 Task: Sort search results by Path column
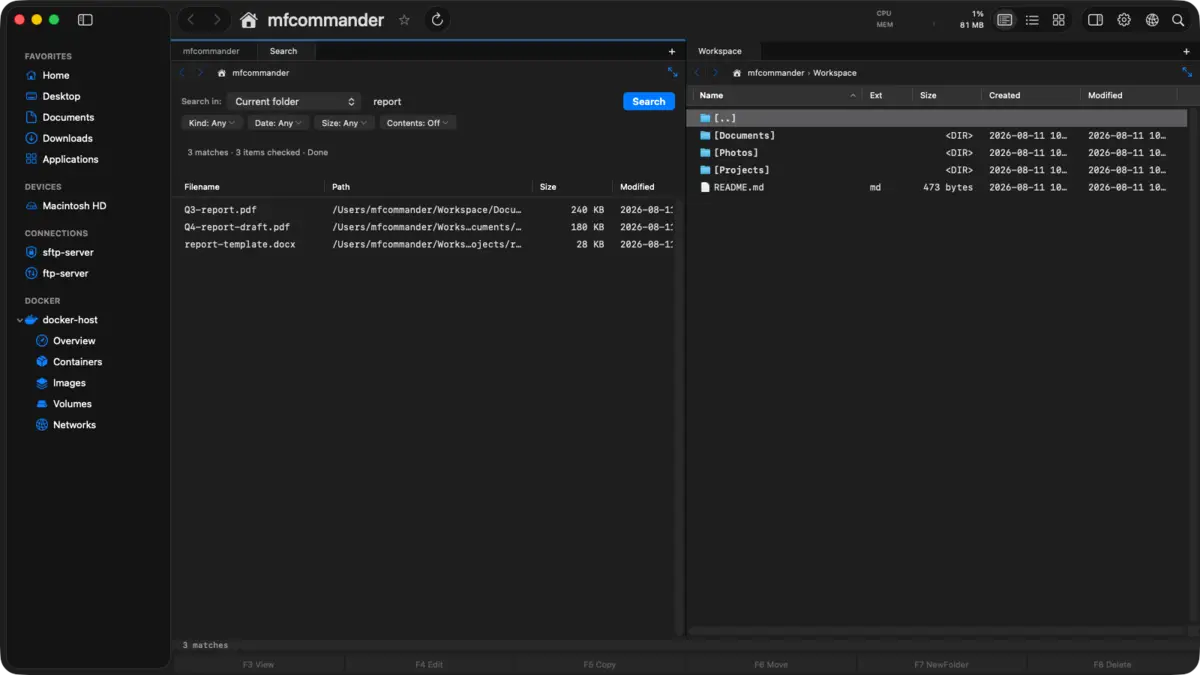(428, 187)
